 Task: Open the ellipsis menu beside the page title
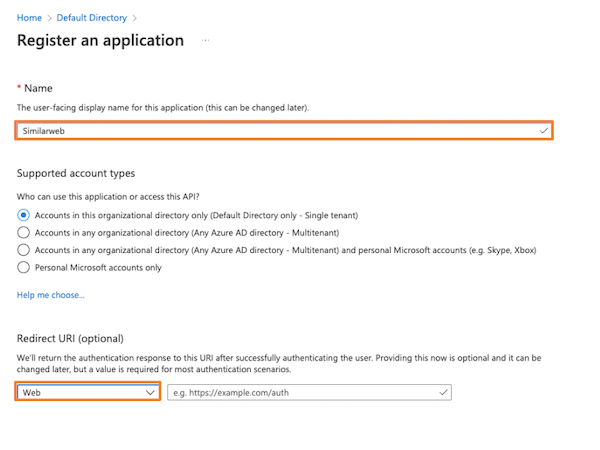click(x=206, y=41)
